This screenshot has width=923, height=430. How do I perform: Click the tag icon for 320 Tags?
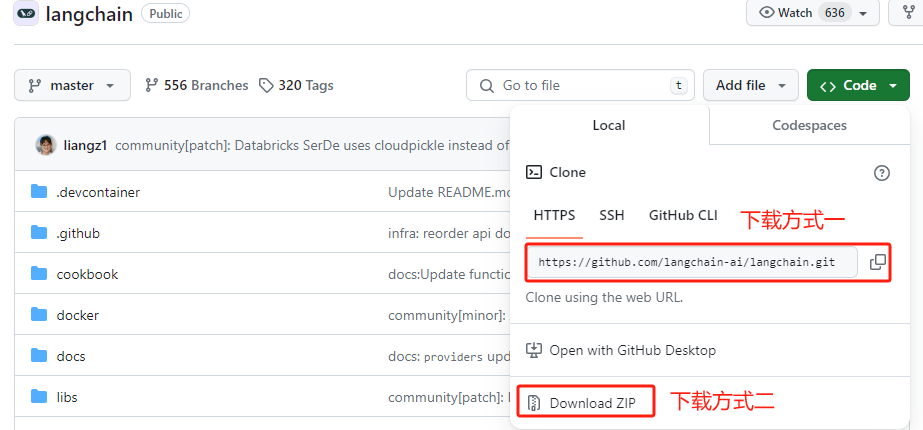266,86
